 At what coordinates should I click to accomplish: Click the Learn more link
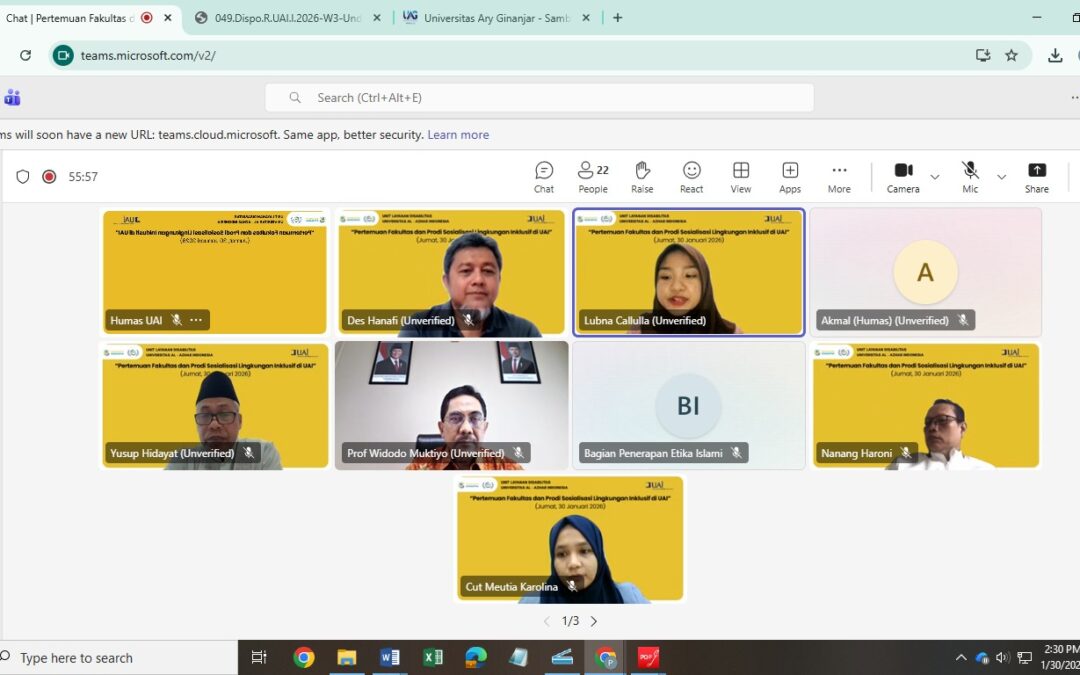point(458,135)
